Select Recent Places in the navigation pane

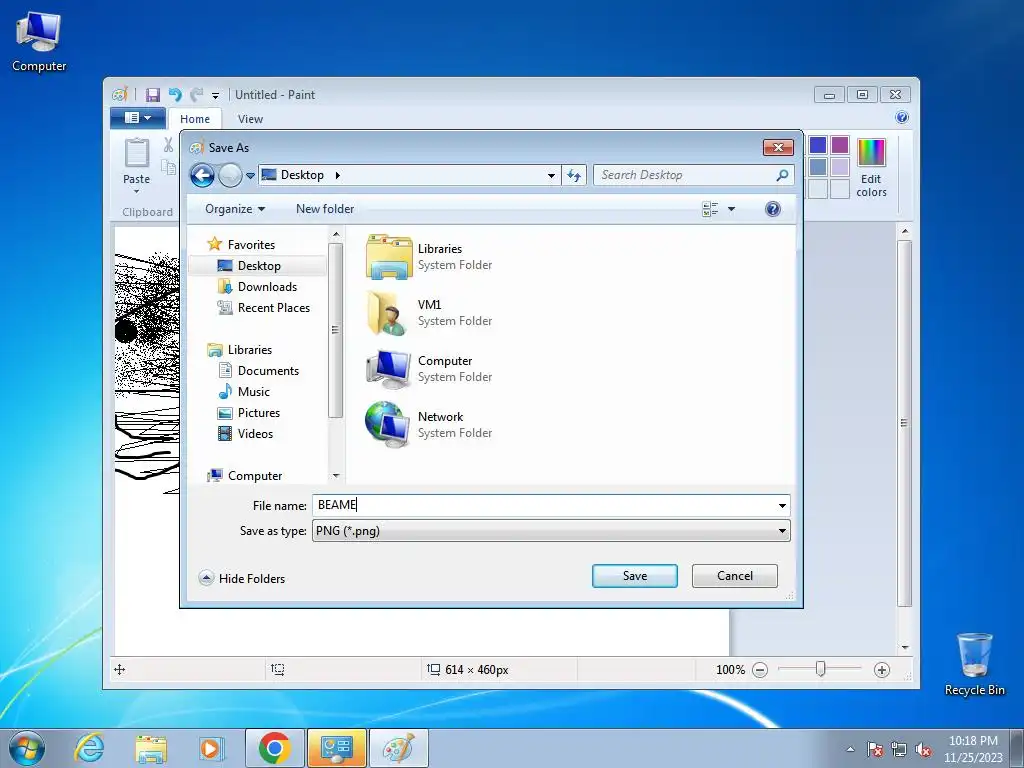pos(274,308)
